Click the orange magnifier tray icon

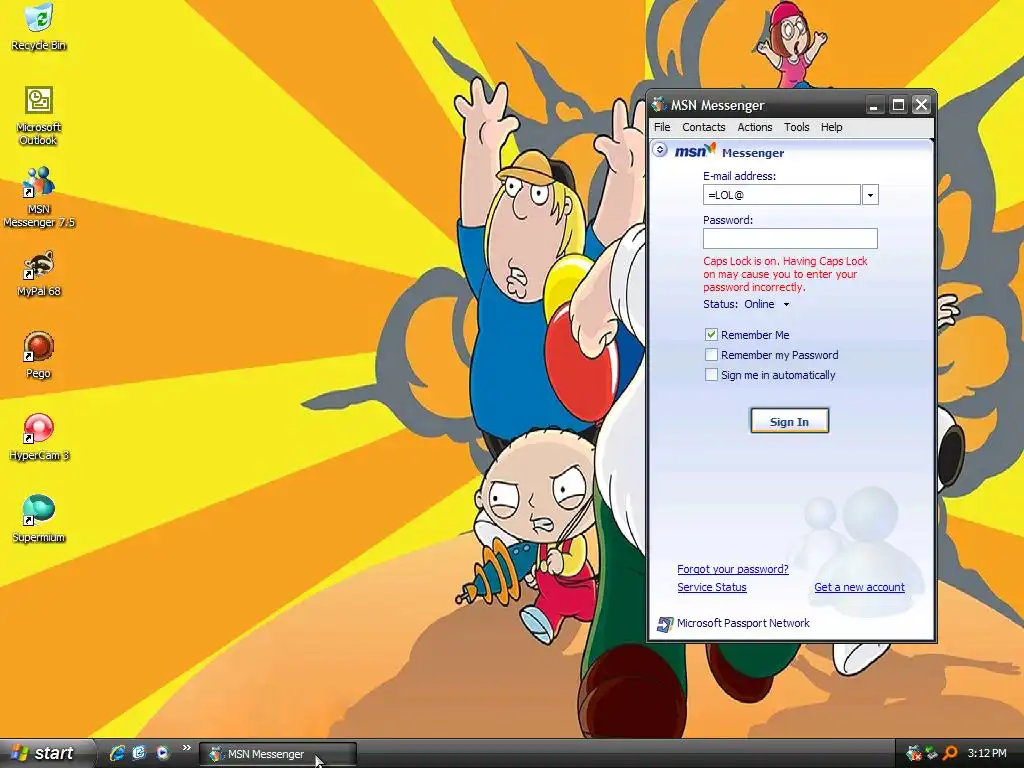tap(950, 754)
